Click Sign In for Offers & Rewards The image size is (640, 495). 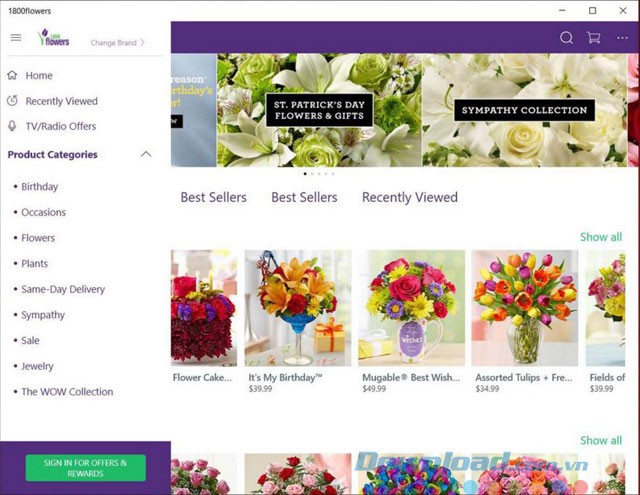(85, 468)
